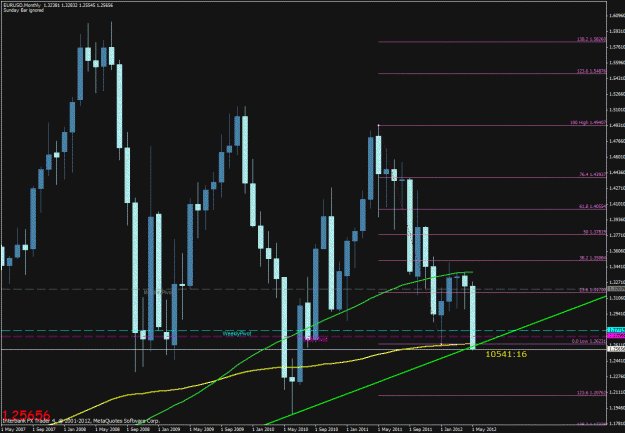Click the red 1.25656 price display
Image resolution: width=625 pixels, height=433 pixels.
coord(26,415)
